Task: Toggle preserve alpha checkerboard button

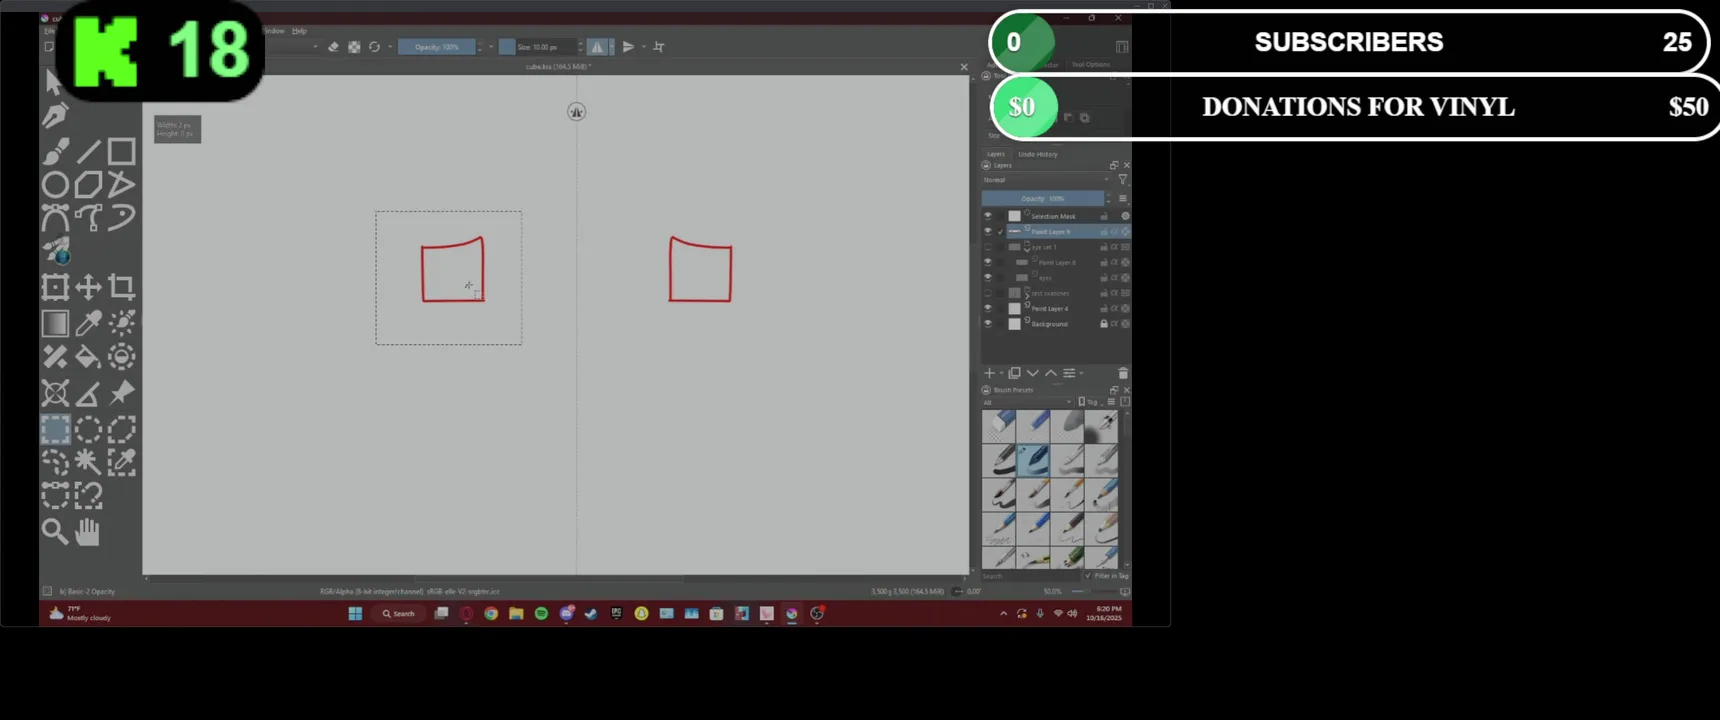Action: coord(354,47)
